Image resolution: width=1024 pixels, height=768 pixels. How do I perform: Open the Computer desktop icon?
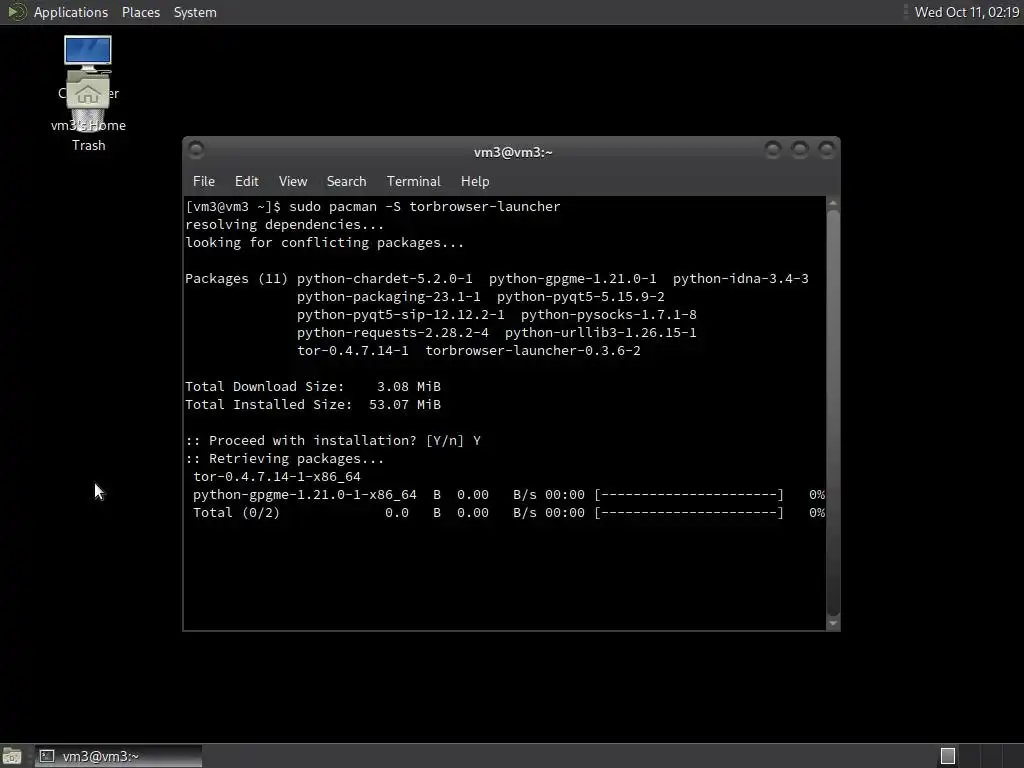pos(88,52)
